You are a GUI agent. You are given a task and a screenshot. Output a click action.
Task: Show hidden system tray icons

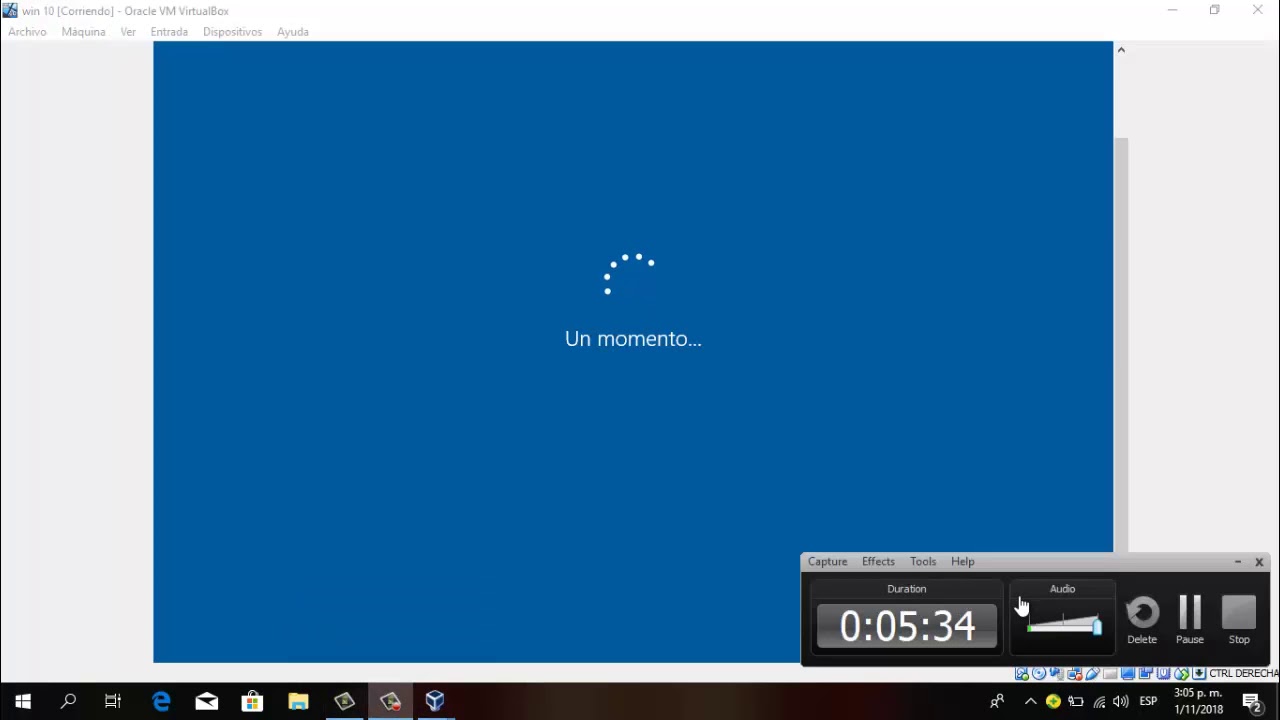click(x=1031, y=701)
